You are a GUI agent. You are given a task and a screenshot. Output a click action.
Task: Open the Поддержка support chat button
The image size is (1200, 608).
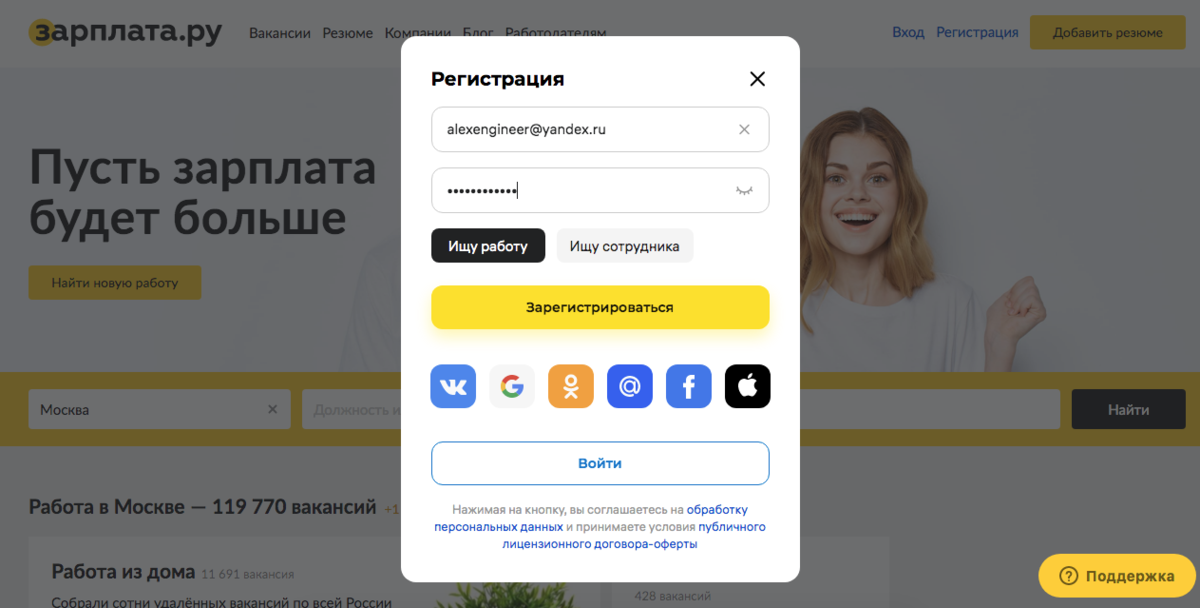pos(1117,576)
